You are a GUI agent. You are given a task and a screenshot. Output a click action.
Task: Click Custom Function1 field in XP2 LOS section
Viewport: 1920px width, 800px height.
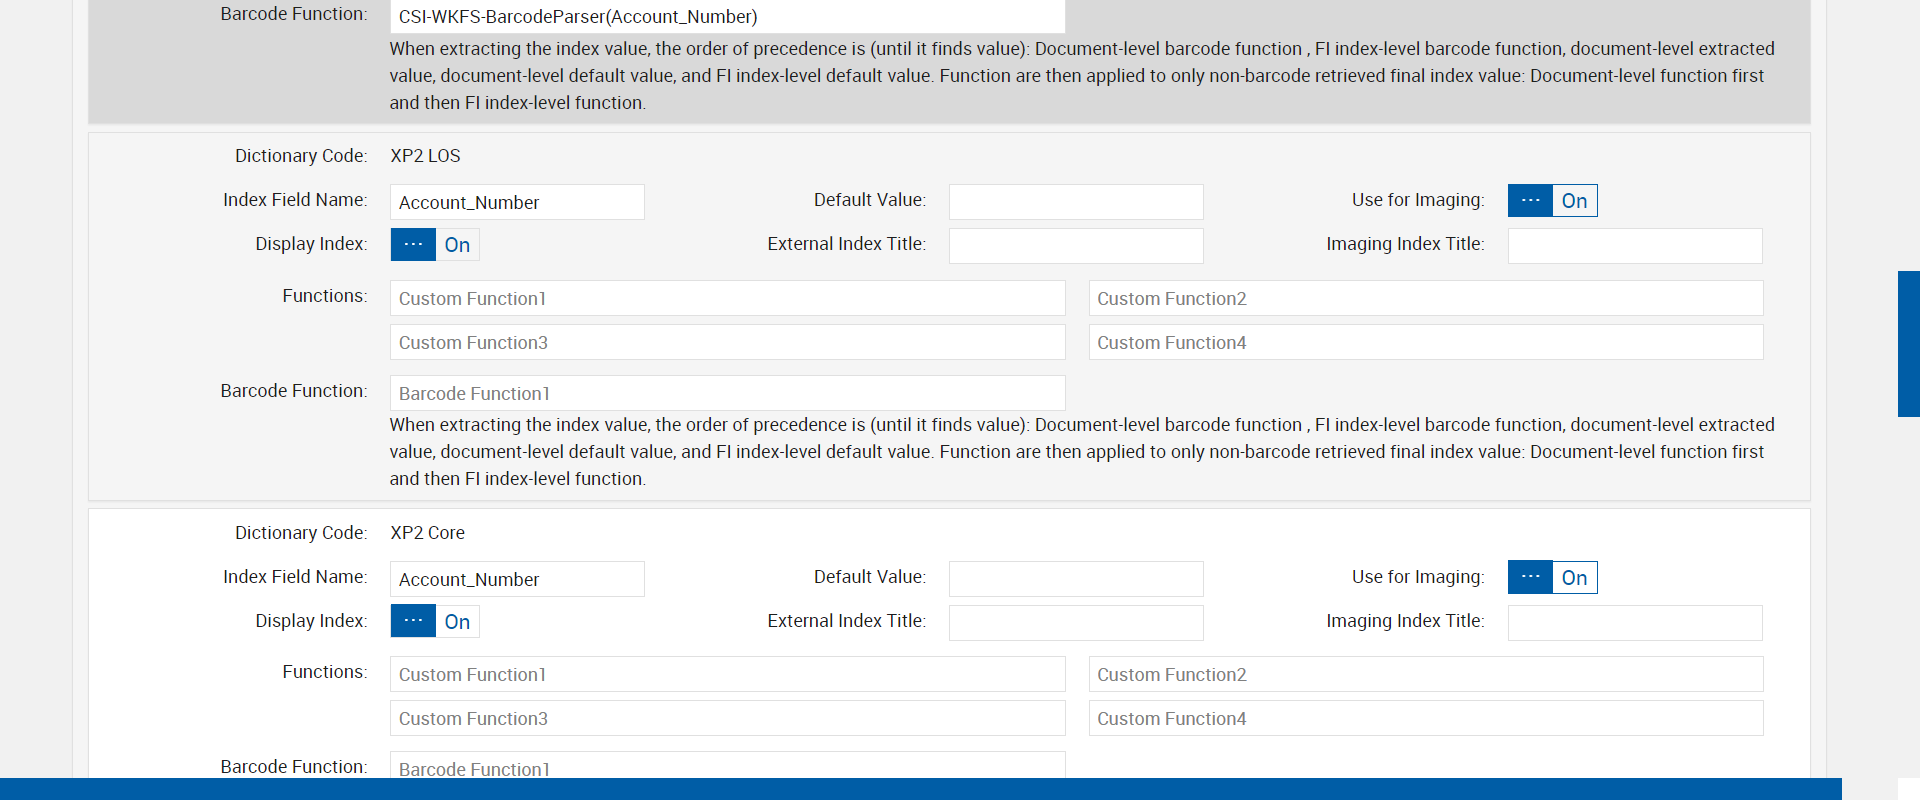coord(727,298)
